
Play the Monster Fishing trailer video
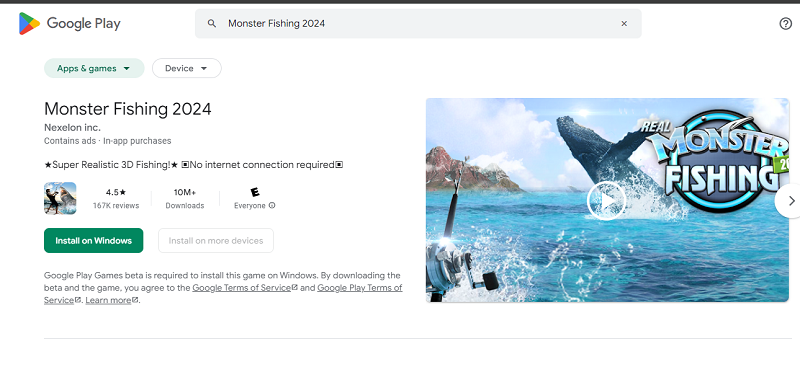[x=606, y=201]
